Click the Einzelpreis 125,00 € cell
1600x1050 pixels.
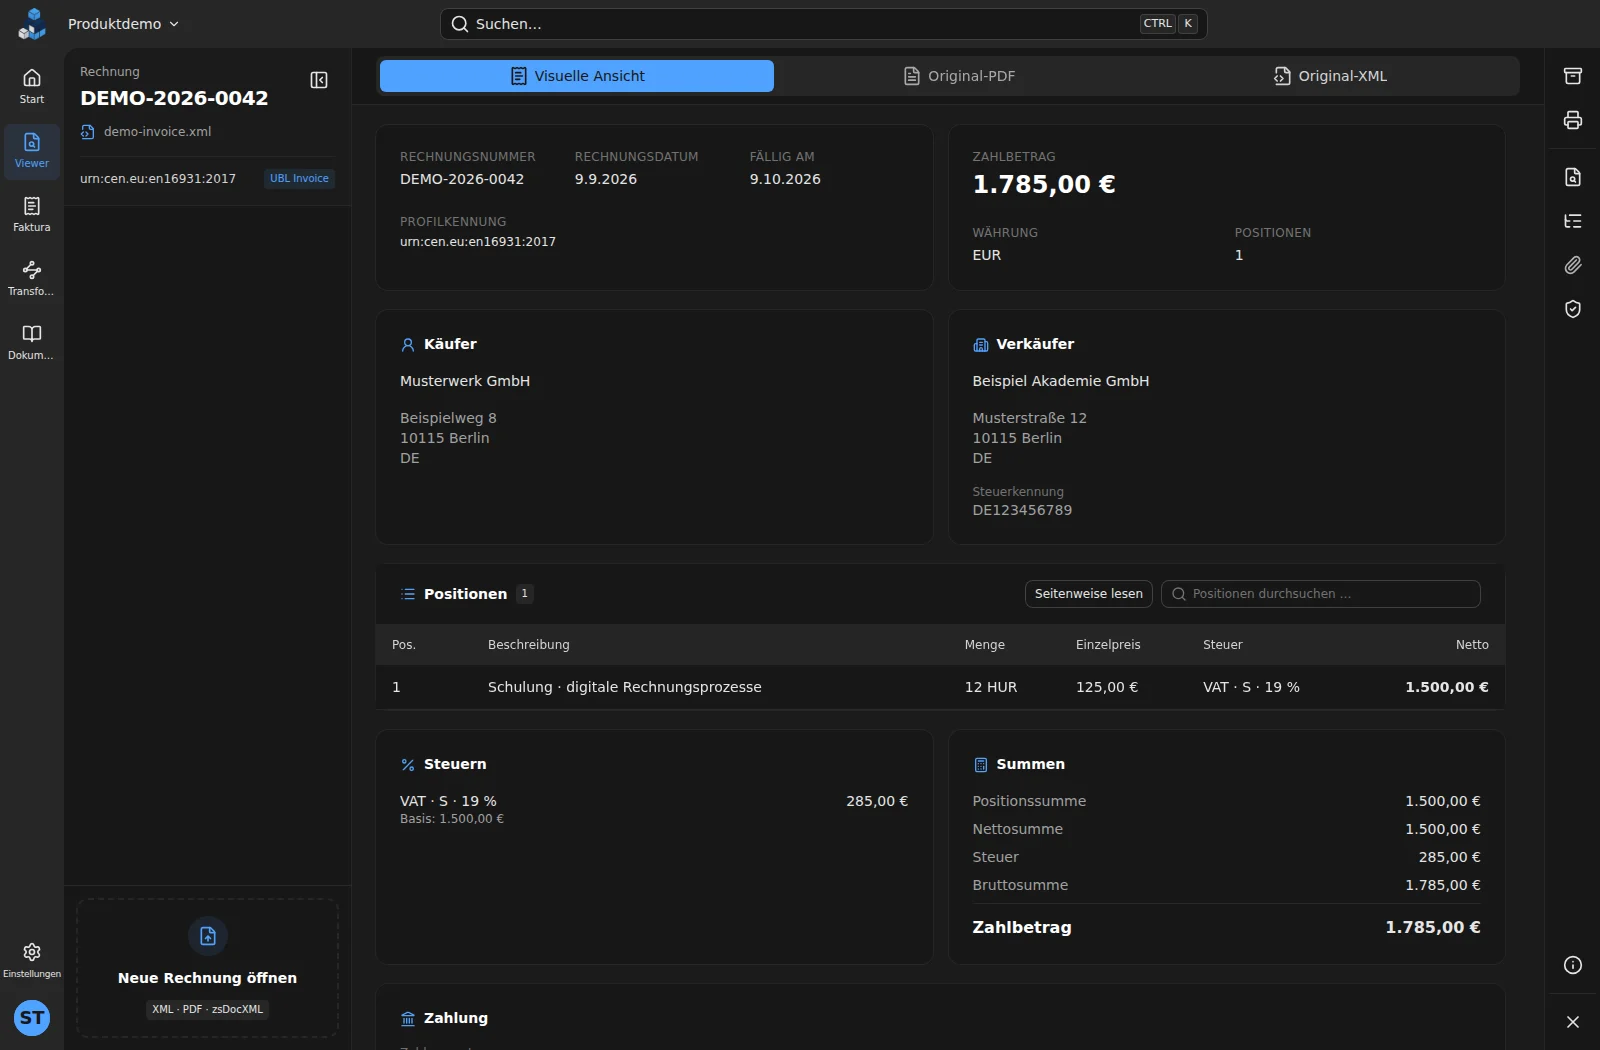click(x=1107, y=687)
